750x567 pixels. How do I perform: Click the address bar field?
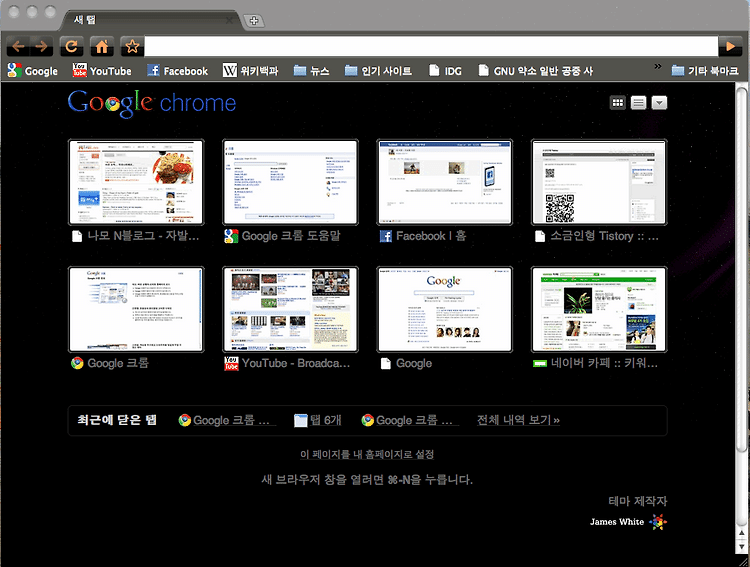(x=431, y=46)
